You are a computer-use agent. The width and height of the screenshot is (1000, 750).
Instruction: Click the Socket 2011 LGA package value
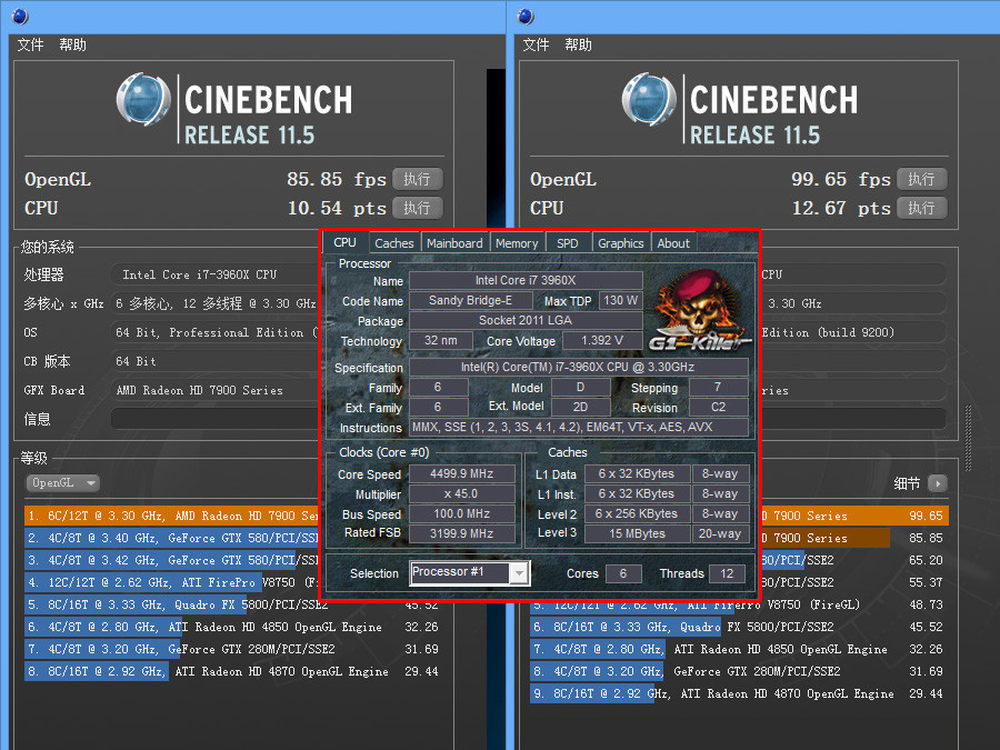[x=526, y=320]
